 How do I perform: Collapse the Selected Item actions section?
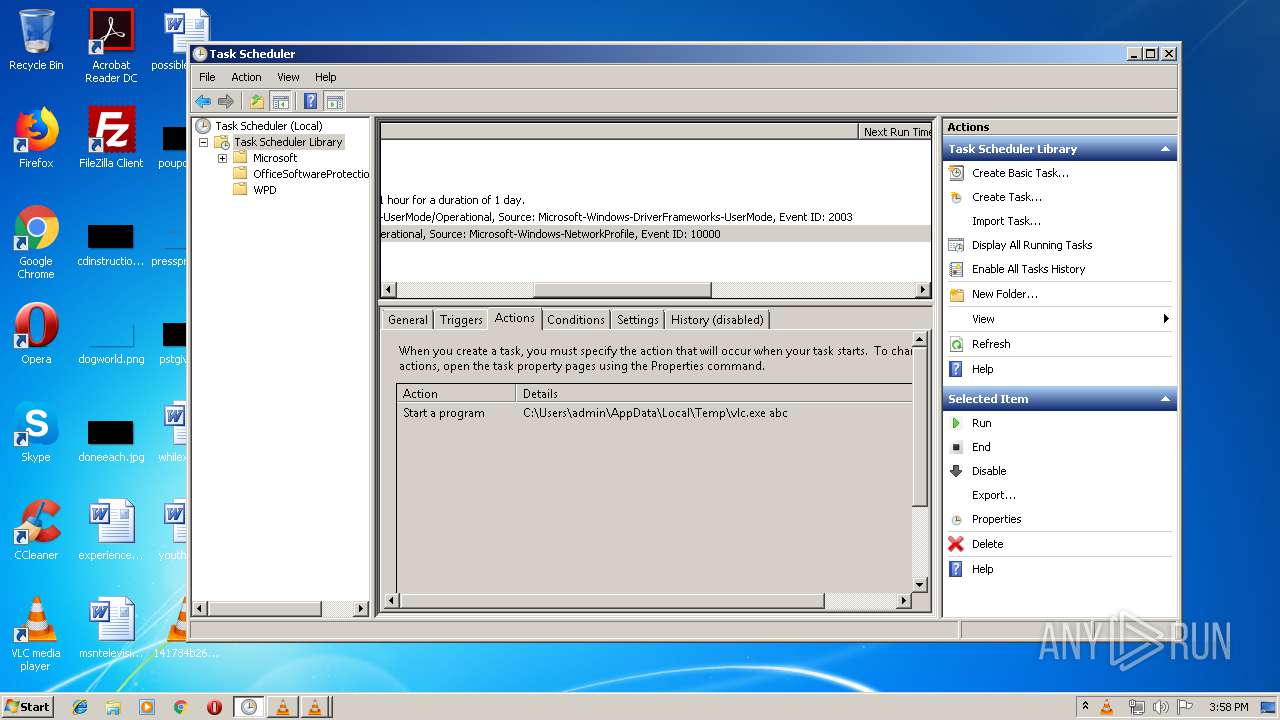(x=1165, y=399)
